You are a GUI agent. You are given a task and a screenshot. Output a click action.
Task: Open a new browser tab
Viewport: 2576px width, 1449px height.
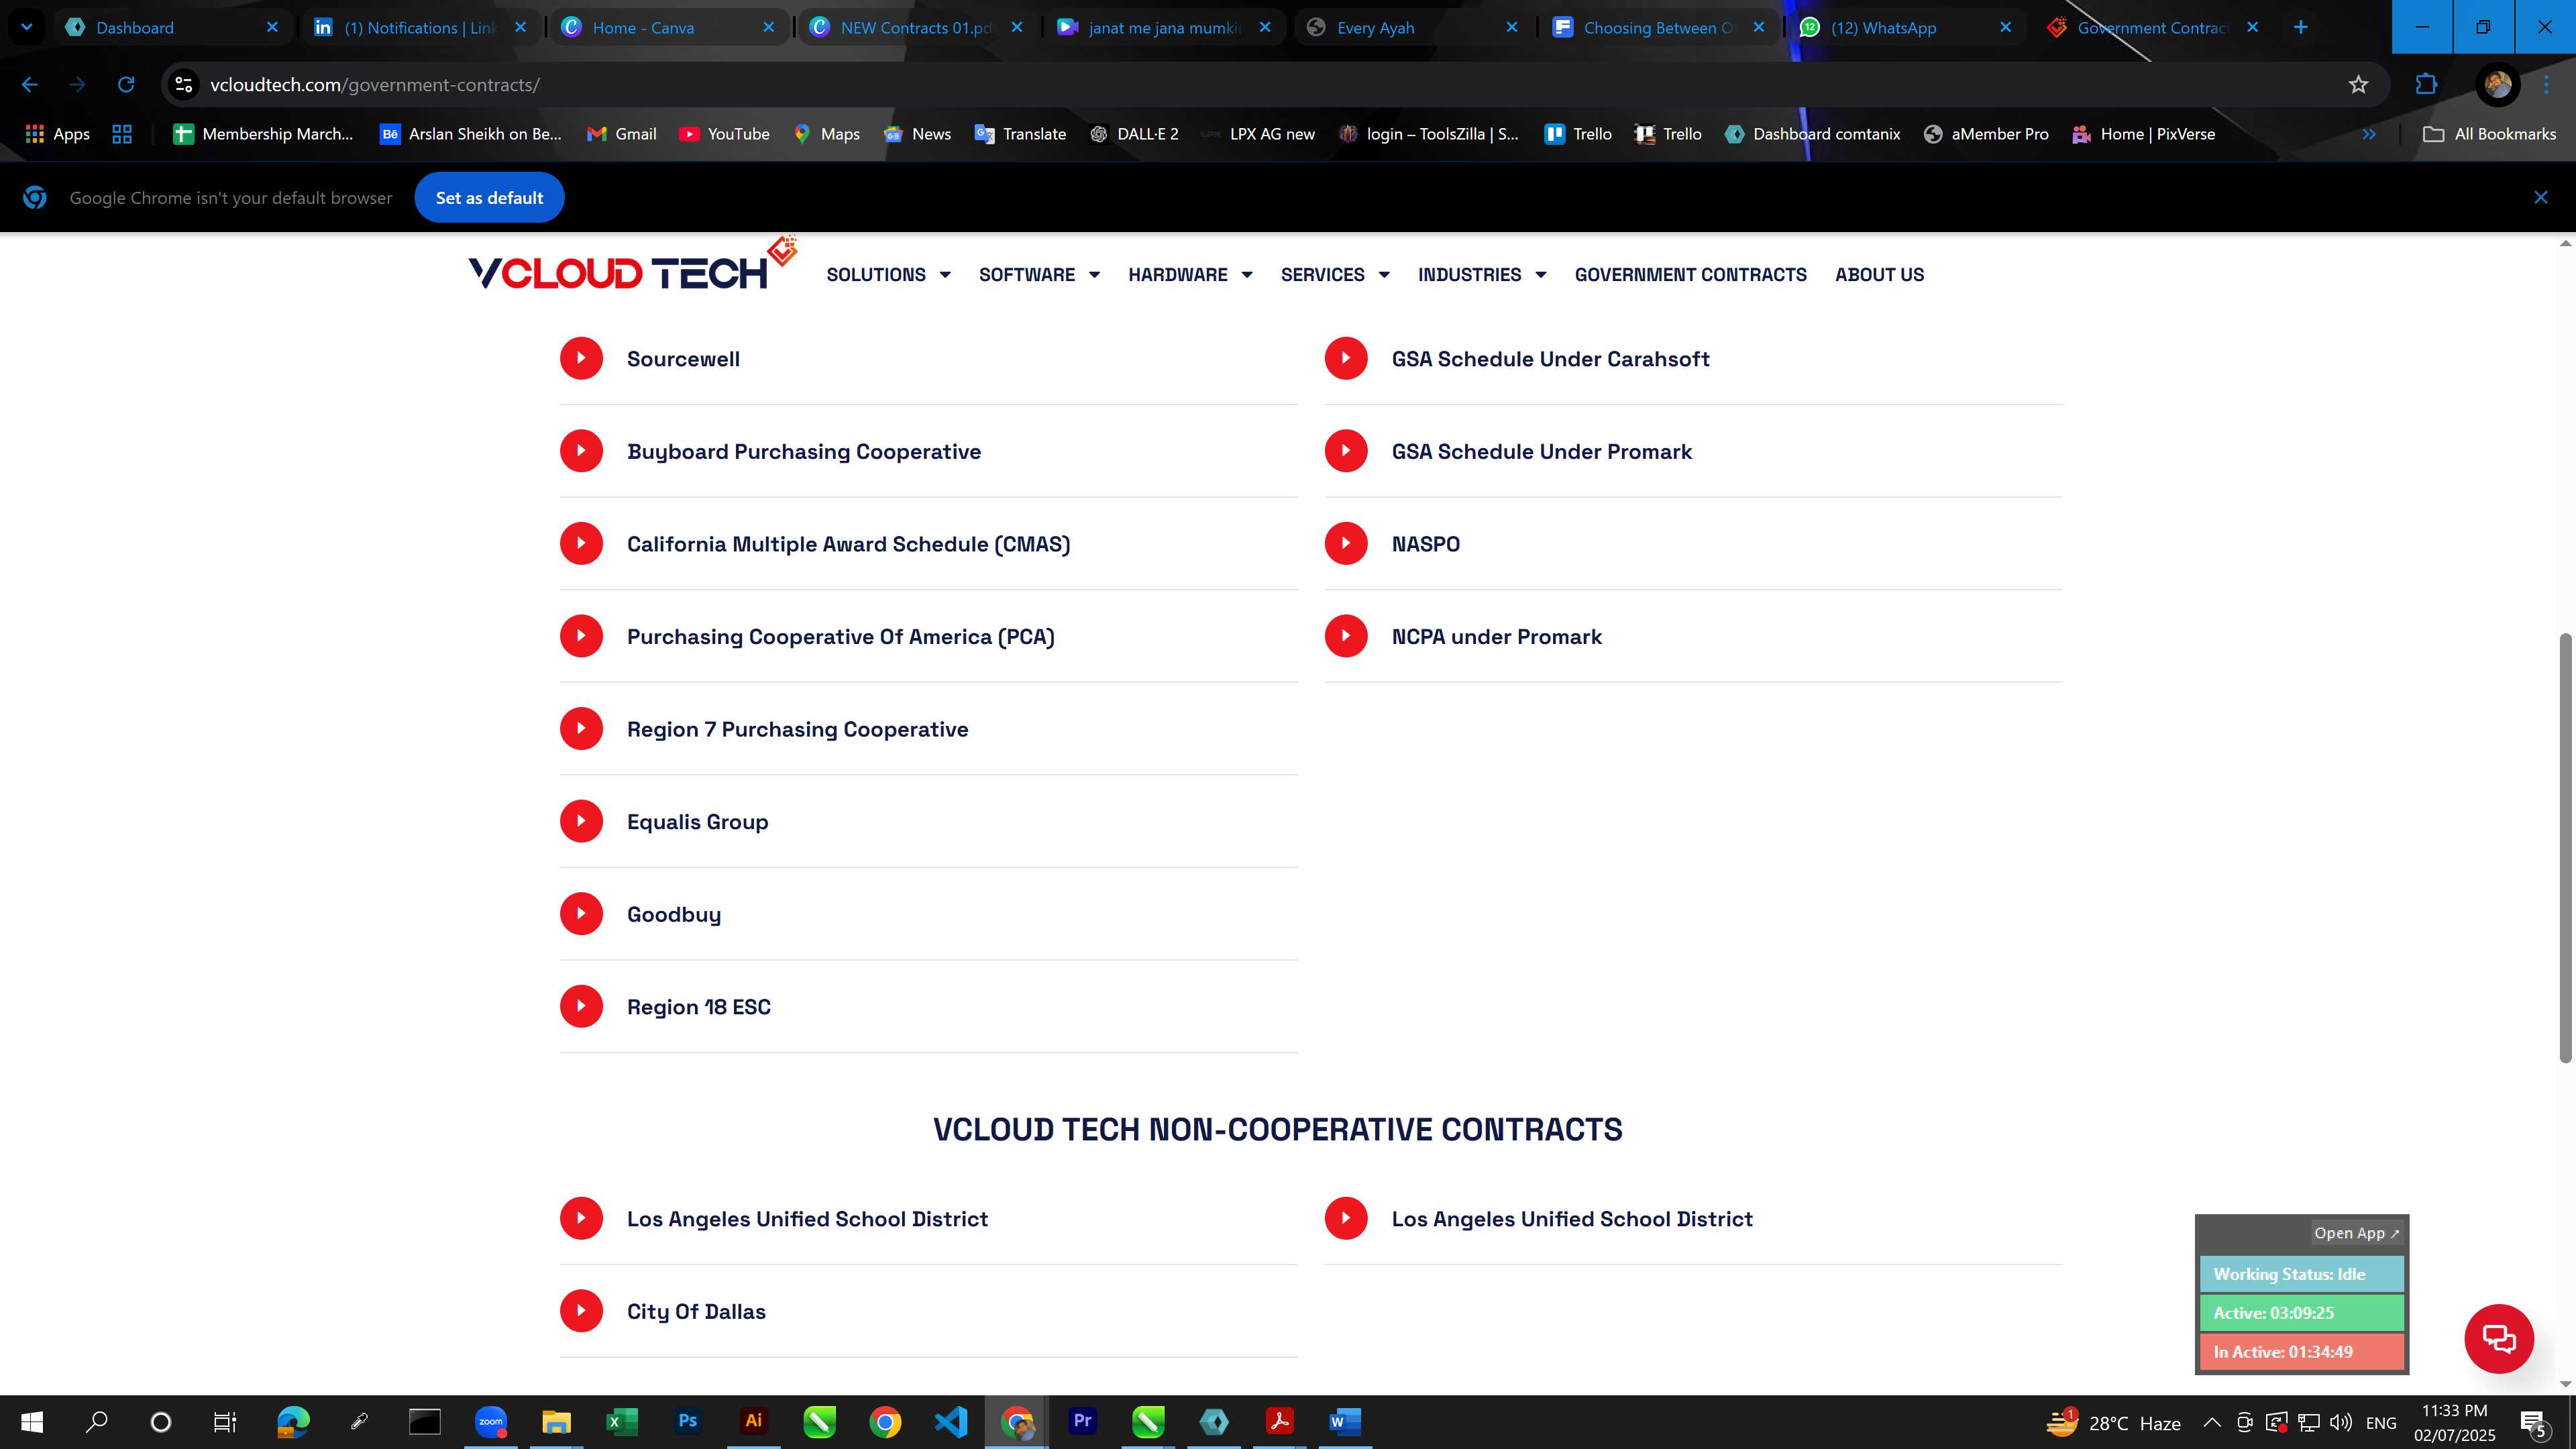click(2300, 27)
